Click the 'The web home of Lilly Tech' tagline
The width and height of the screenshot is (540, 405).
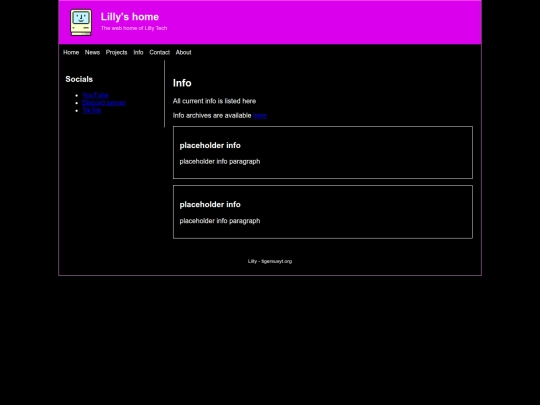tap(134, 28)
